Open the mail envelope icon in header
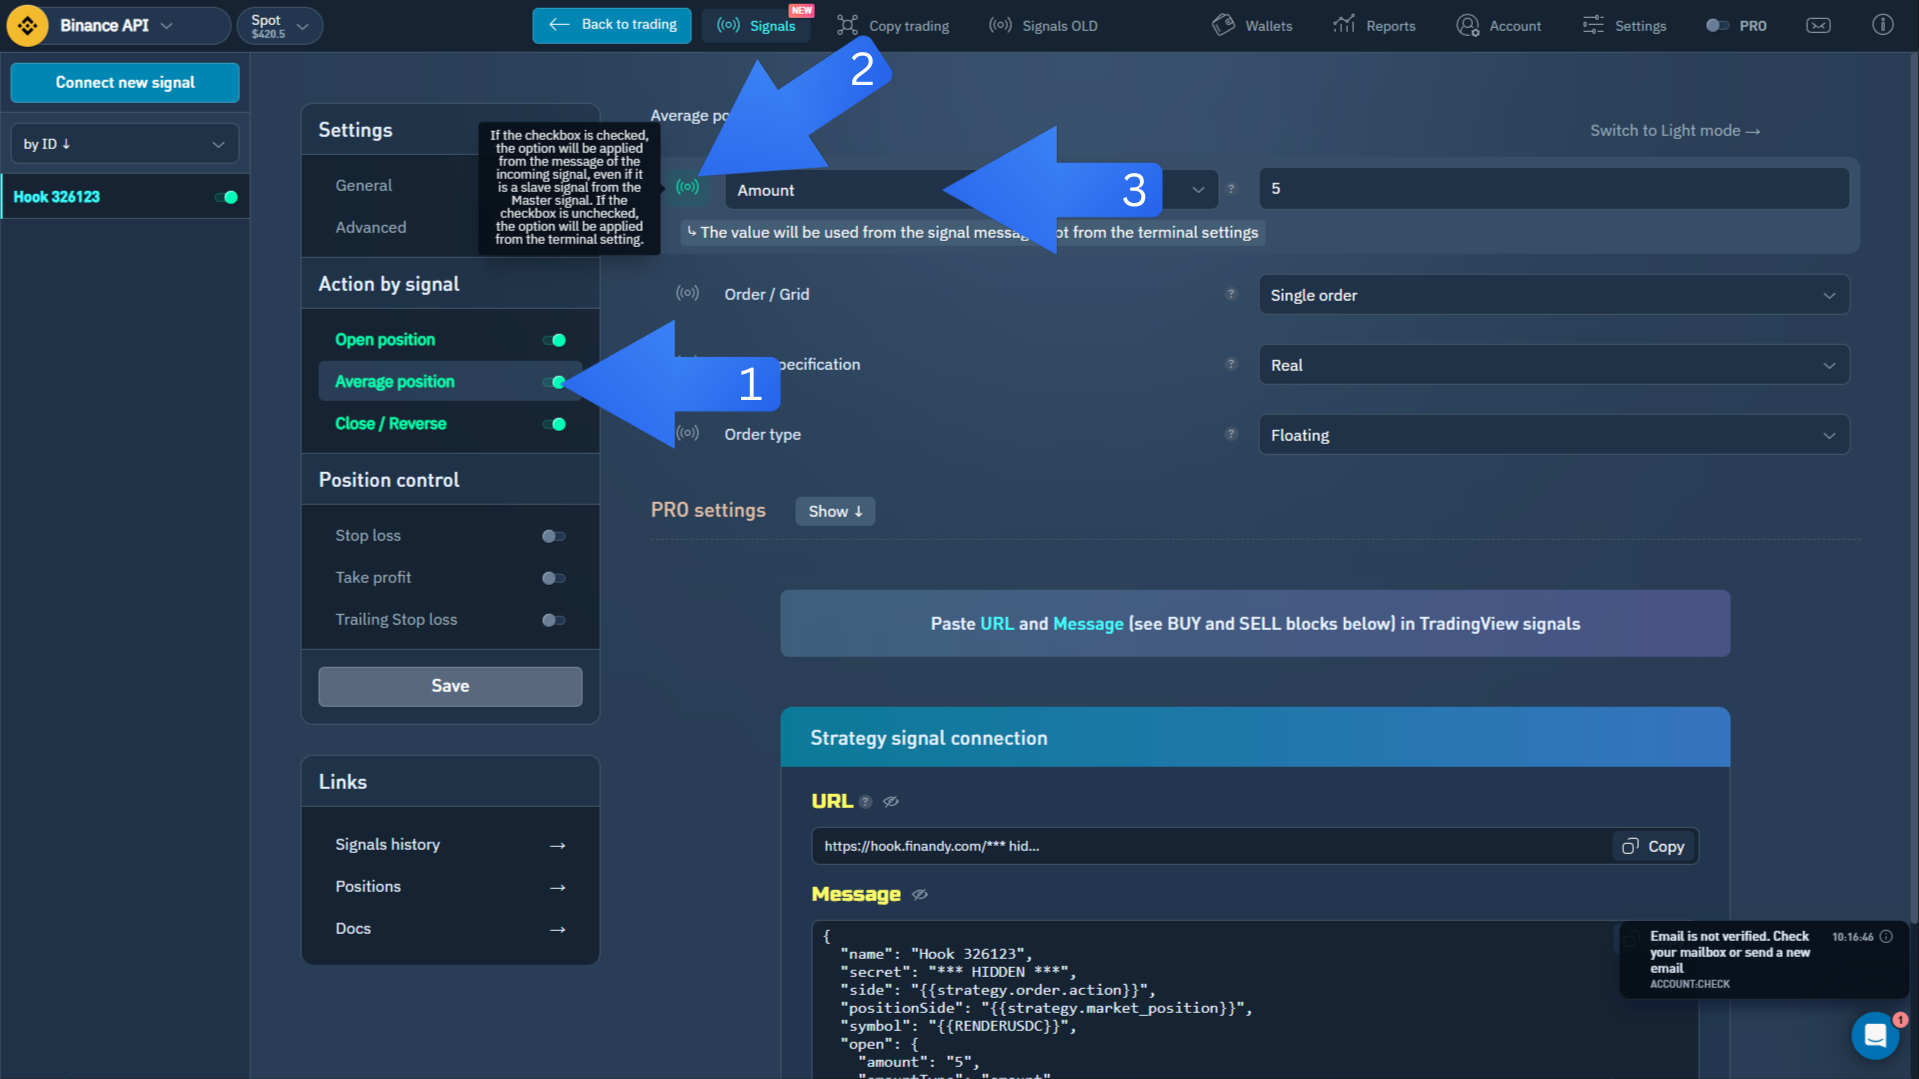The width and height of the screenshot is (1919, 1079). (x=1818, y=26)
